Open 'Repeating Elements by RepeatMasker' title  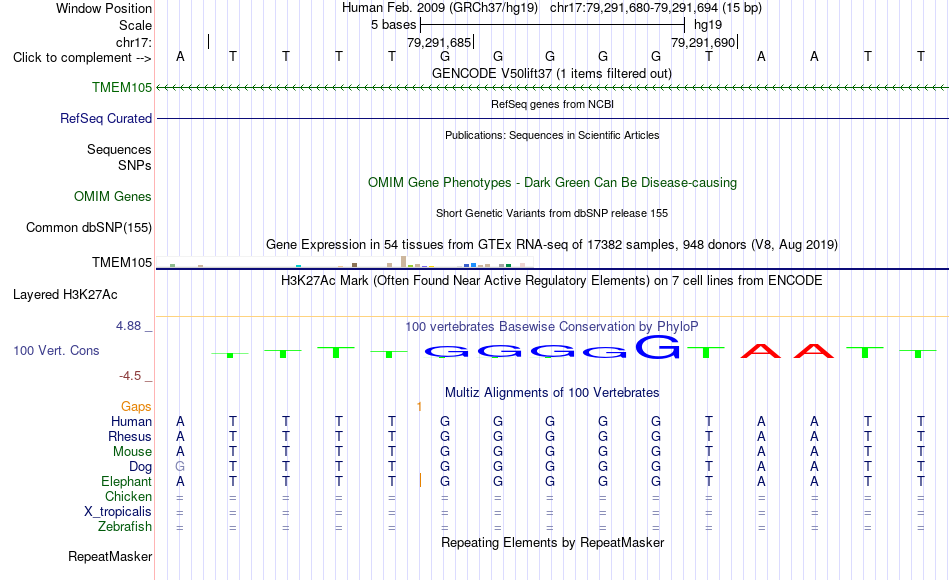(x=553, y=543)
